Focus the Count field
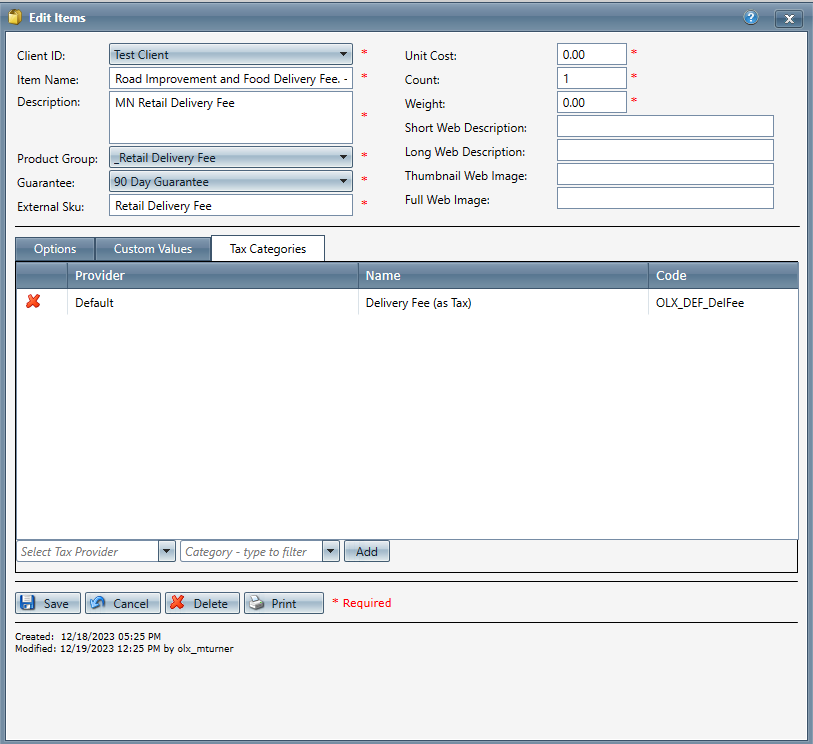 (592, 78)
